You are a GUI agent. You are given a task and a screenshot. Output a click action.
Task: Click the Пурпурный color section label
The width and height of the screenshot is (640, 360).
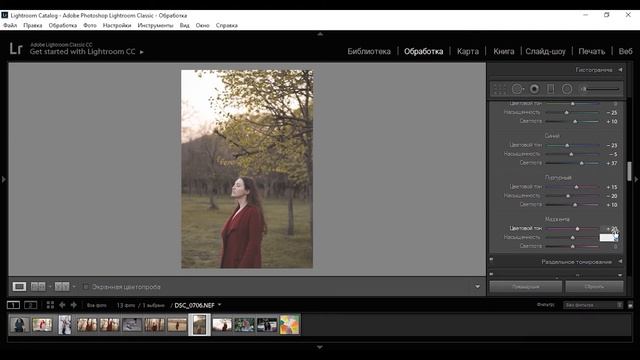pos(558,178)
